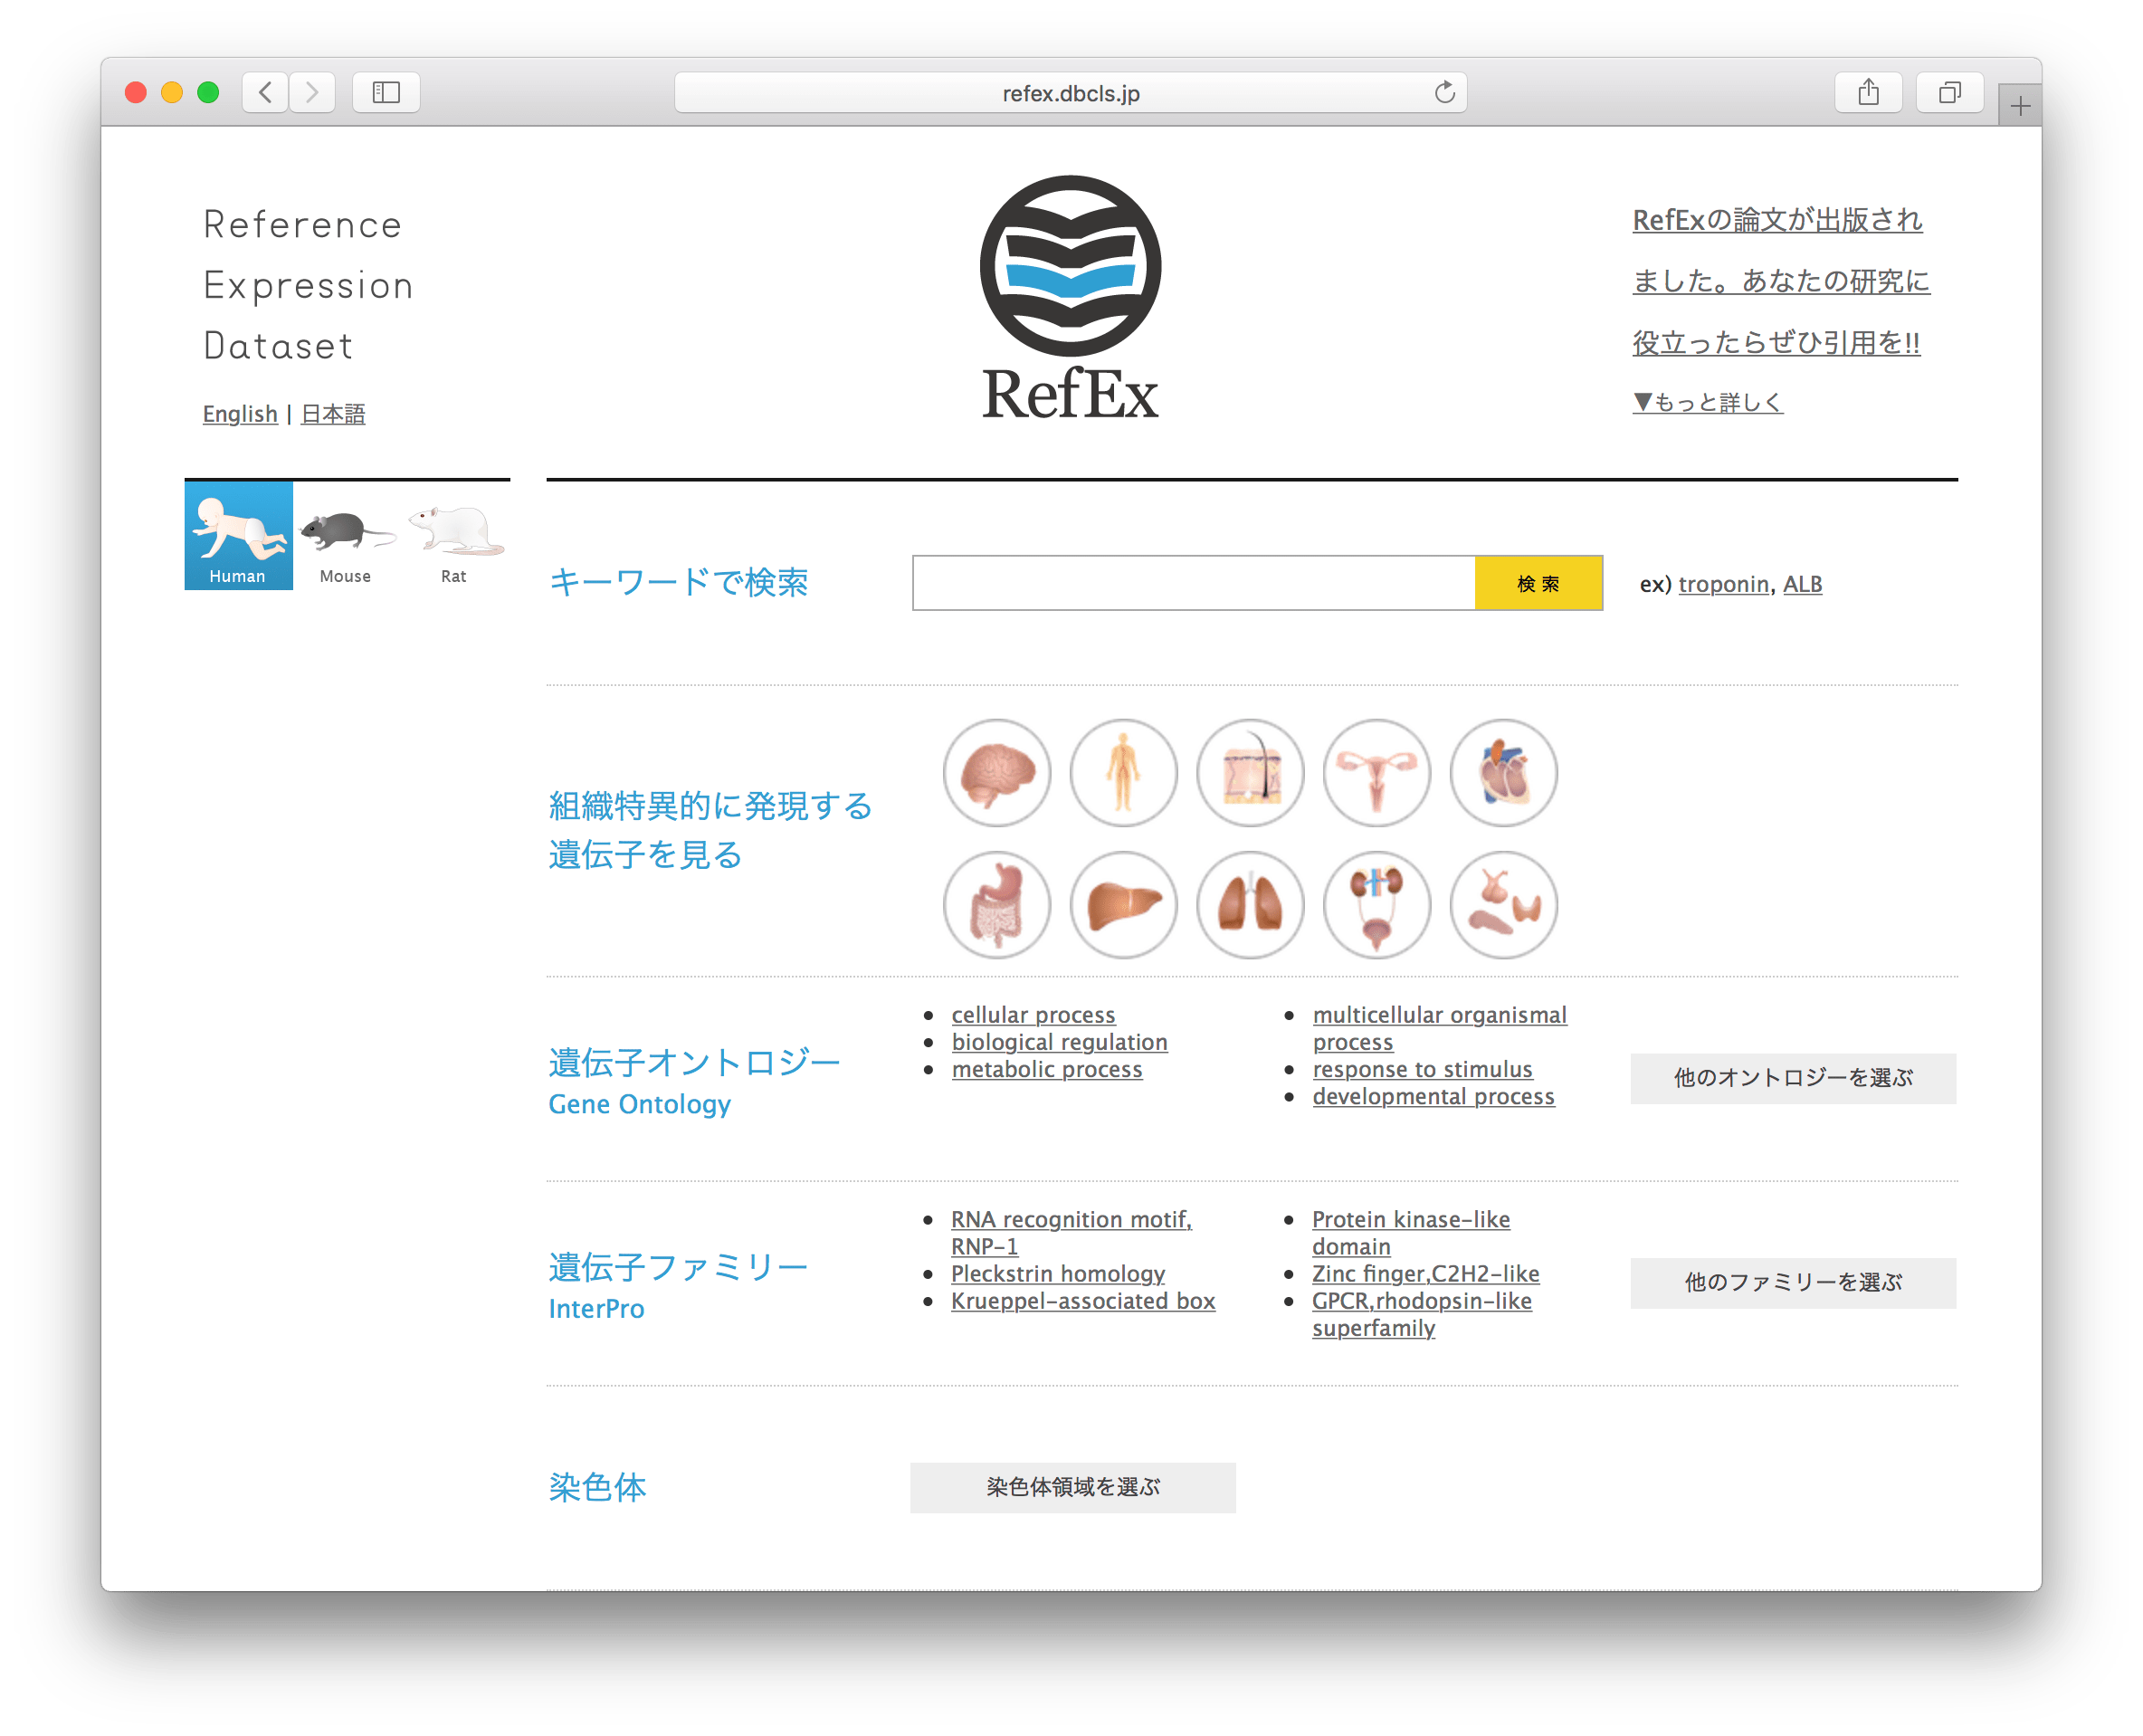This screenshot has height=1736, width=2143.
Task: Click the troponin example link
Action: click(1723, 584)
